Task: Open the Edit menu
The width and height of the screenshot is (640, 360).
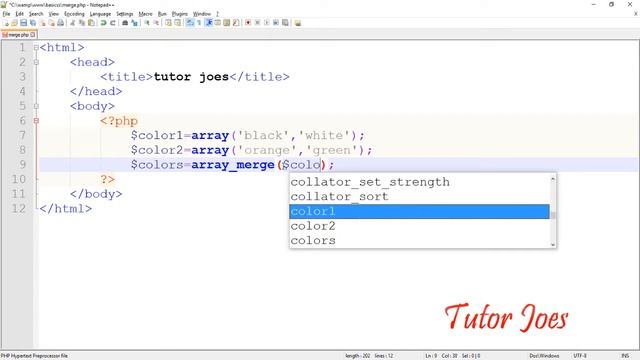Action: tap(19, 14)
